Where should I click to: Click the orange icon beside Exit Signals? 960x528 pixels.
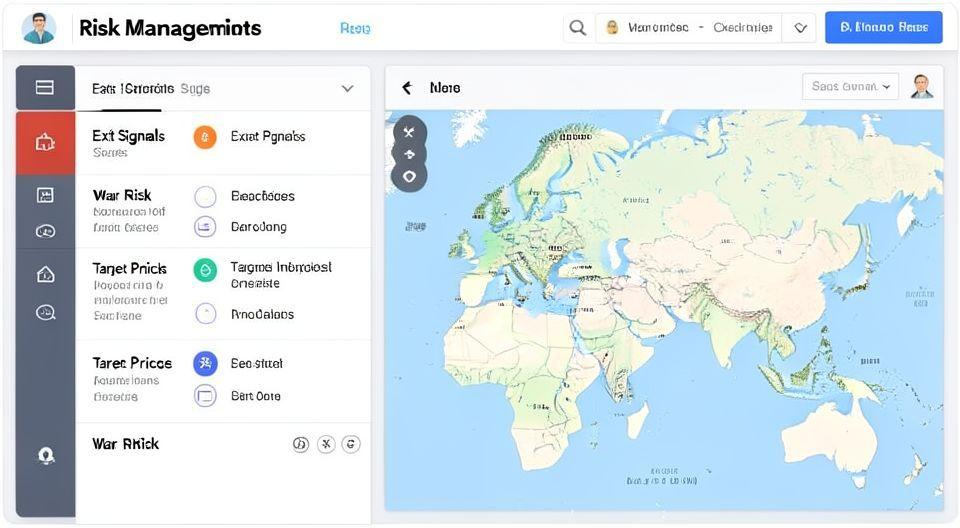(204, 137)
